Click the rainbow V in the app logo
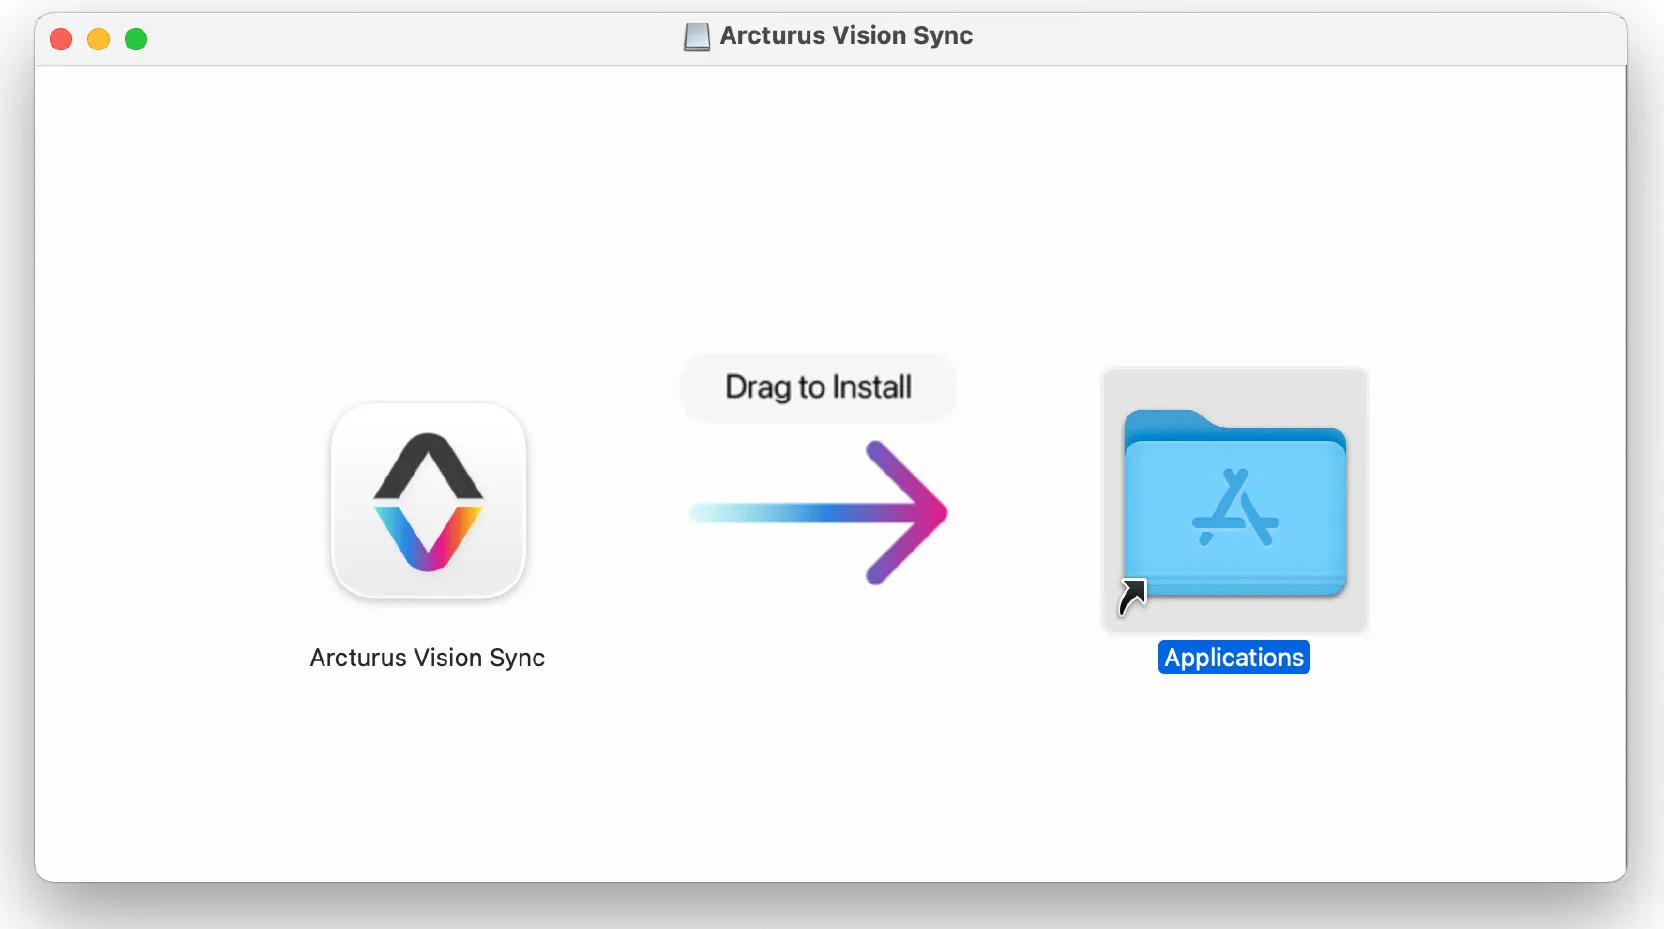1664x929 pixels. tap(428, 538)
